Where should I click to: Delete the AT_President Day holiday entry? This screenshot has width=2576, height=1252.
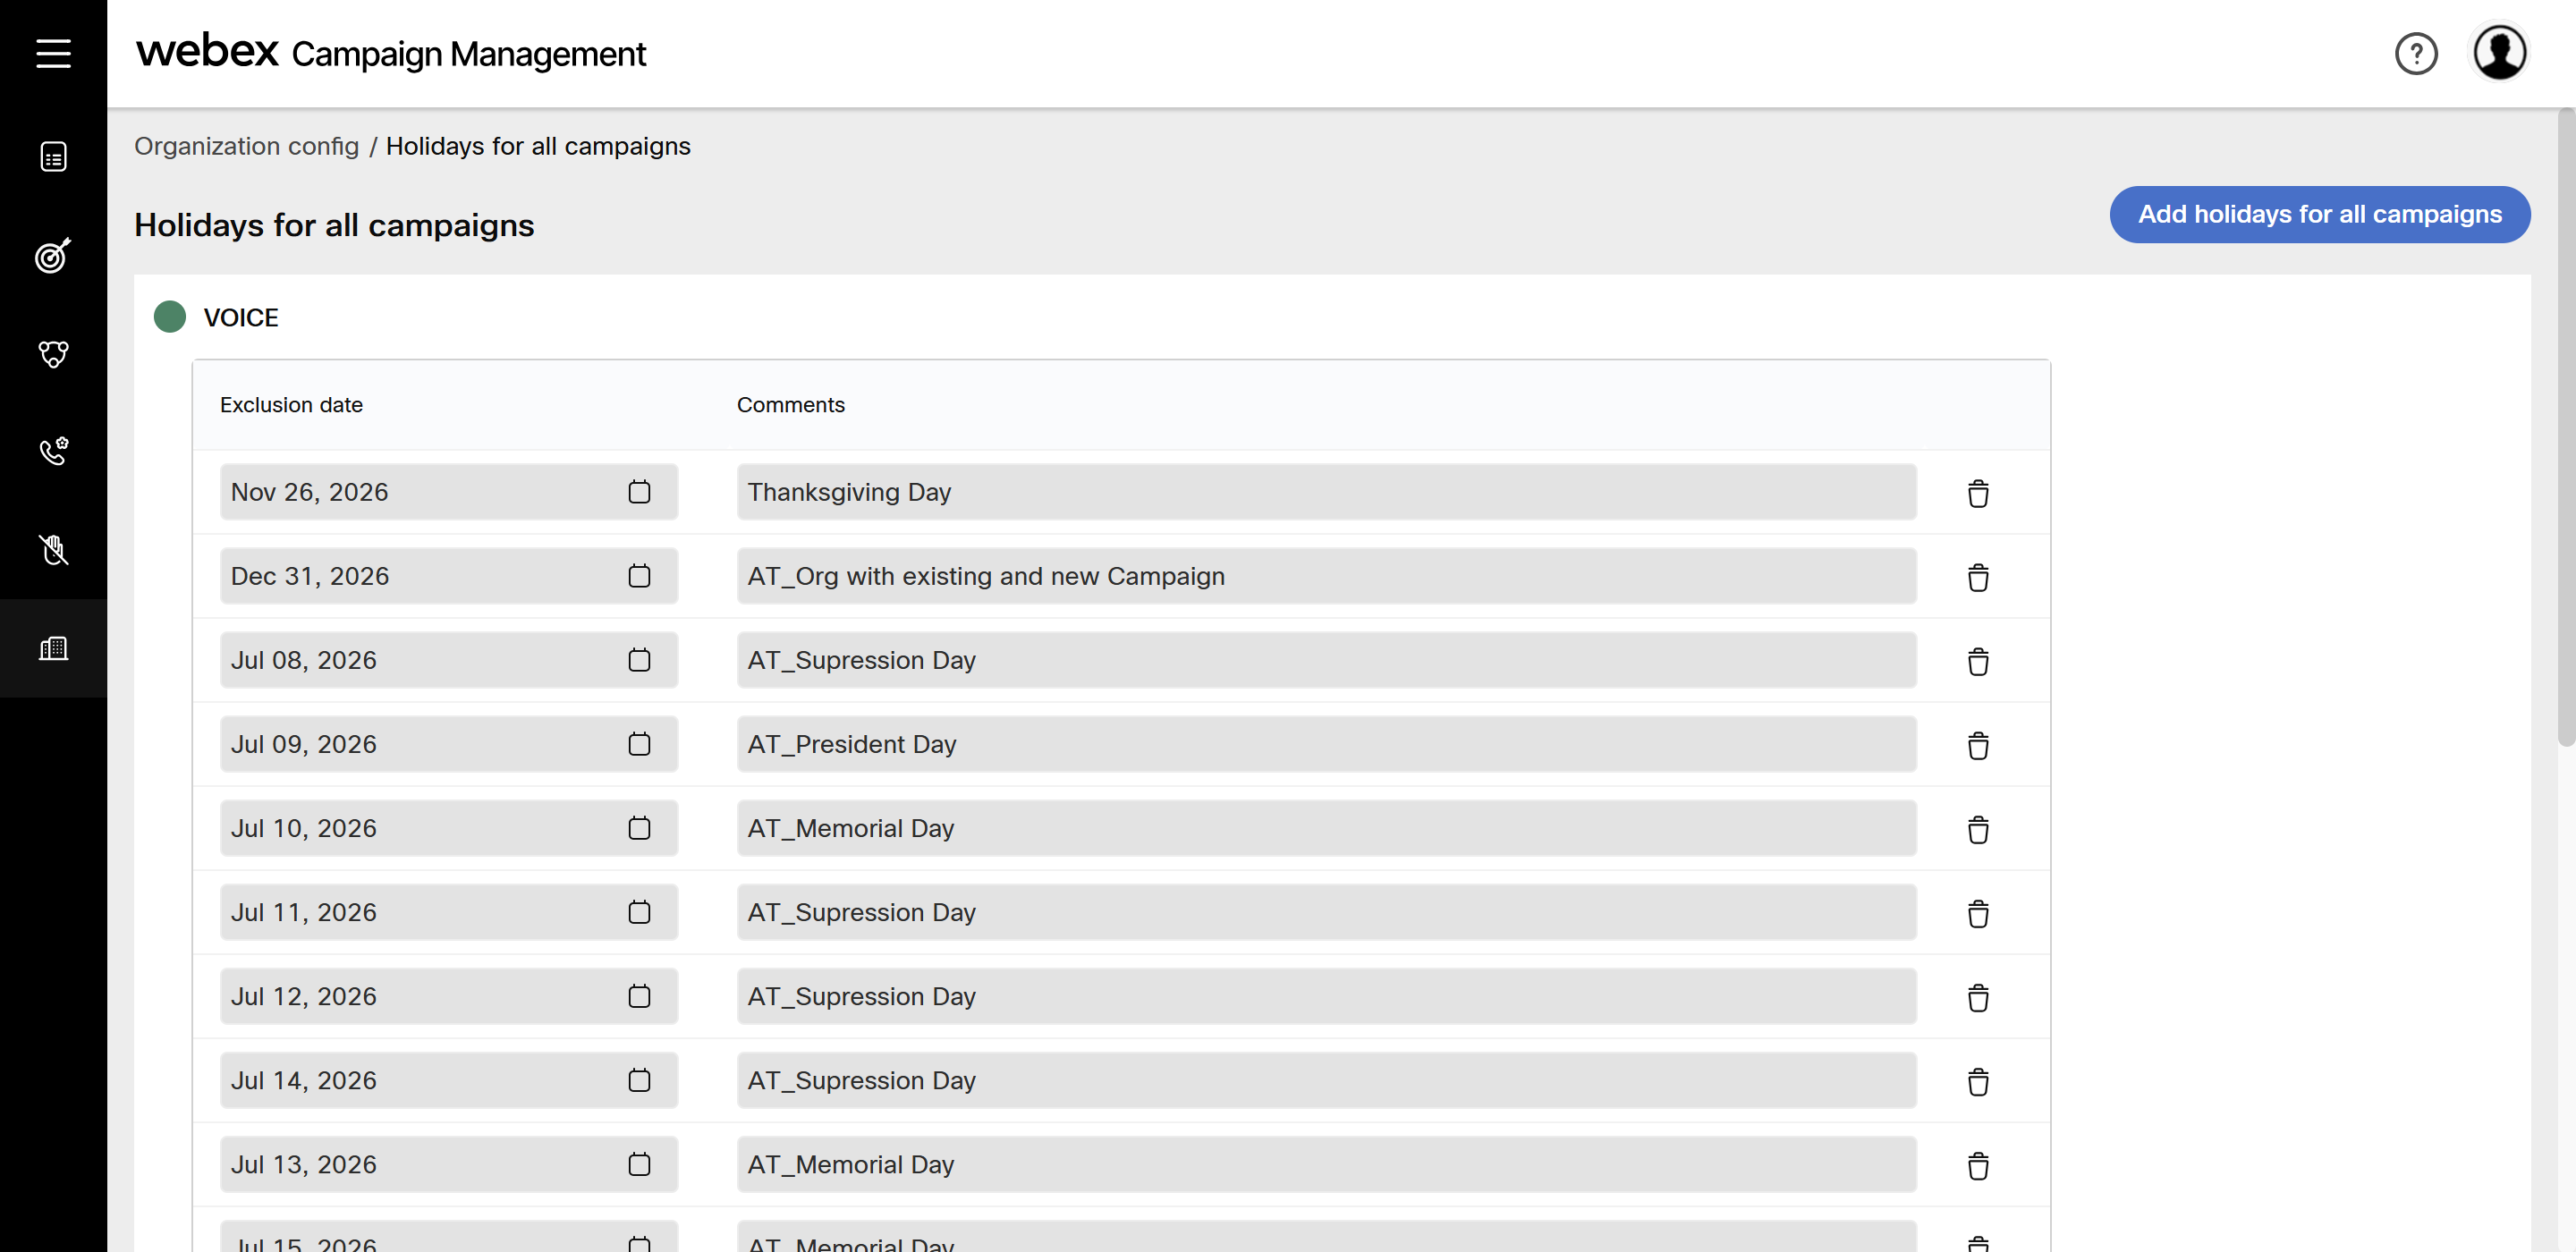point(1977,745)
